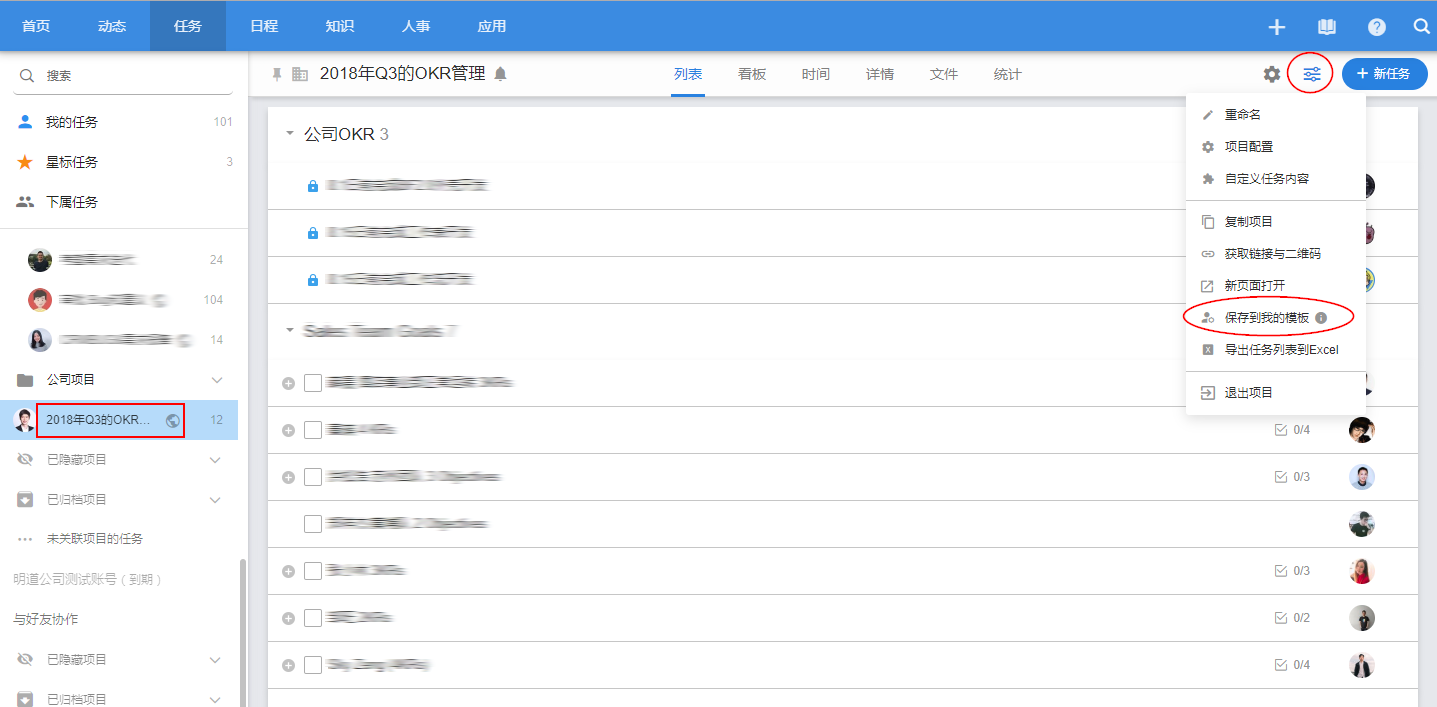Open project settings gear icon
The width and height of the screenshot is (1437, 707).
pyautogui.click(x=1271, y=74)
